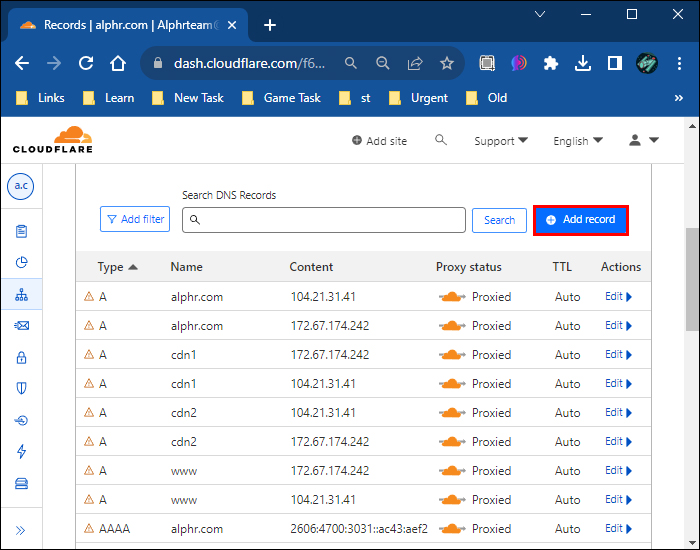Screen dimensions: 700x550
Task: Click the browser home icon
Action: (118, 63)
